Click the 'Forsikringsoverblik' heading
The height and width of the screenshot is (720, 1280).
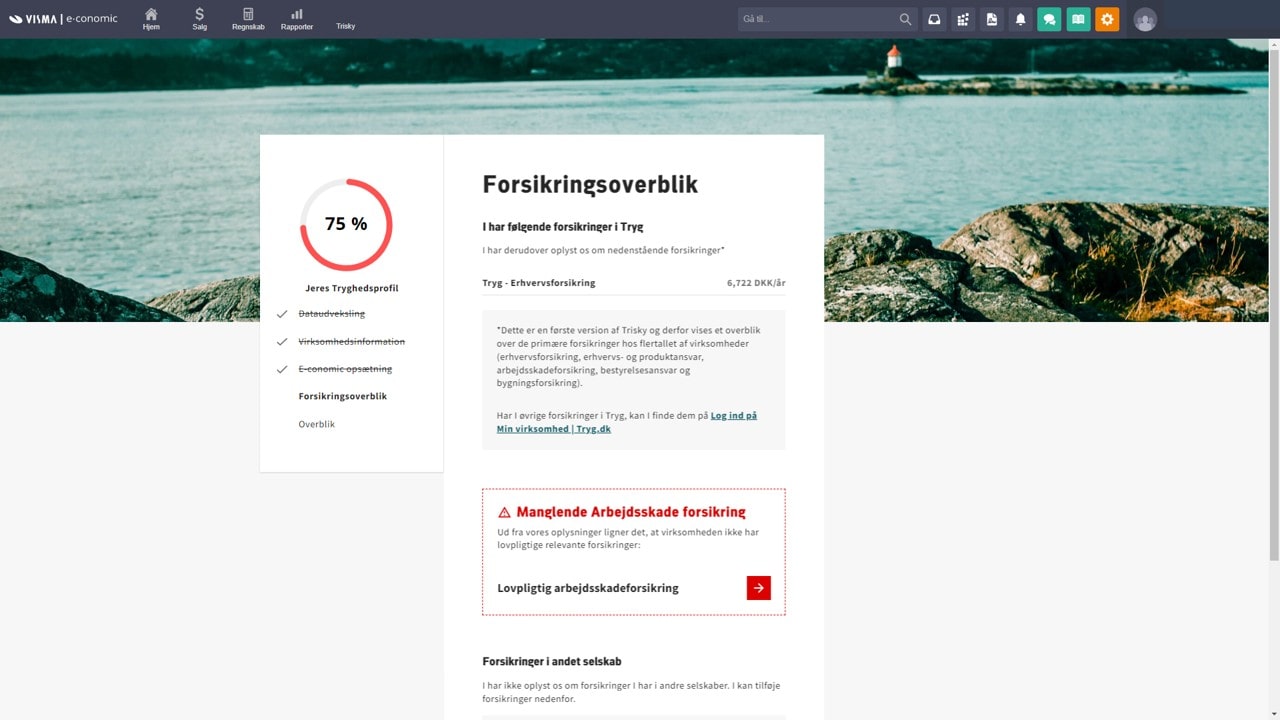[x=590, y=184]
